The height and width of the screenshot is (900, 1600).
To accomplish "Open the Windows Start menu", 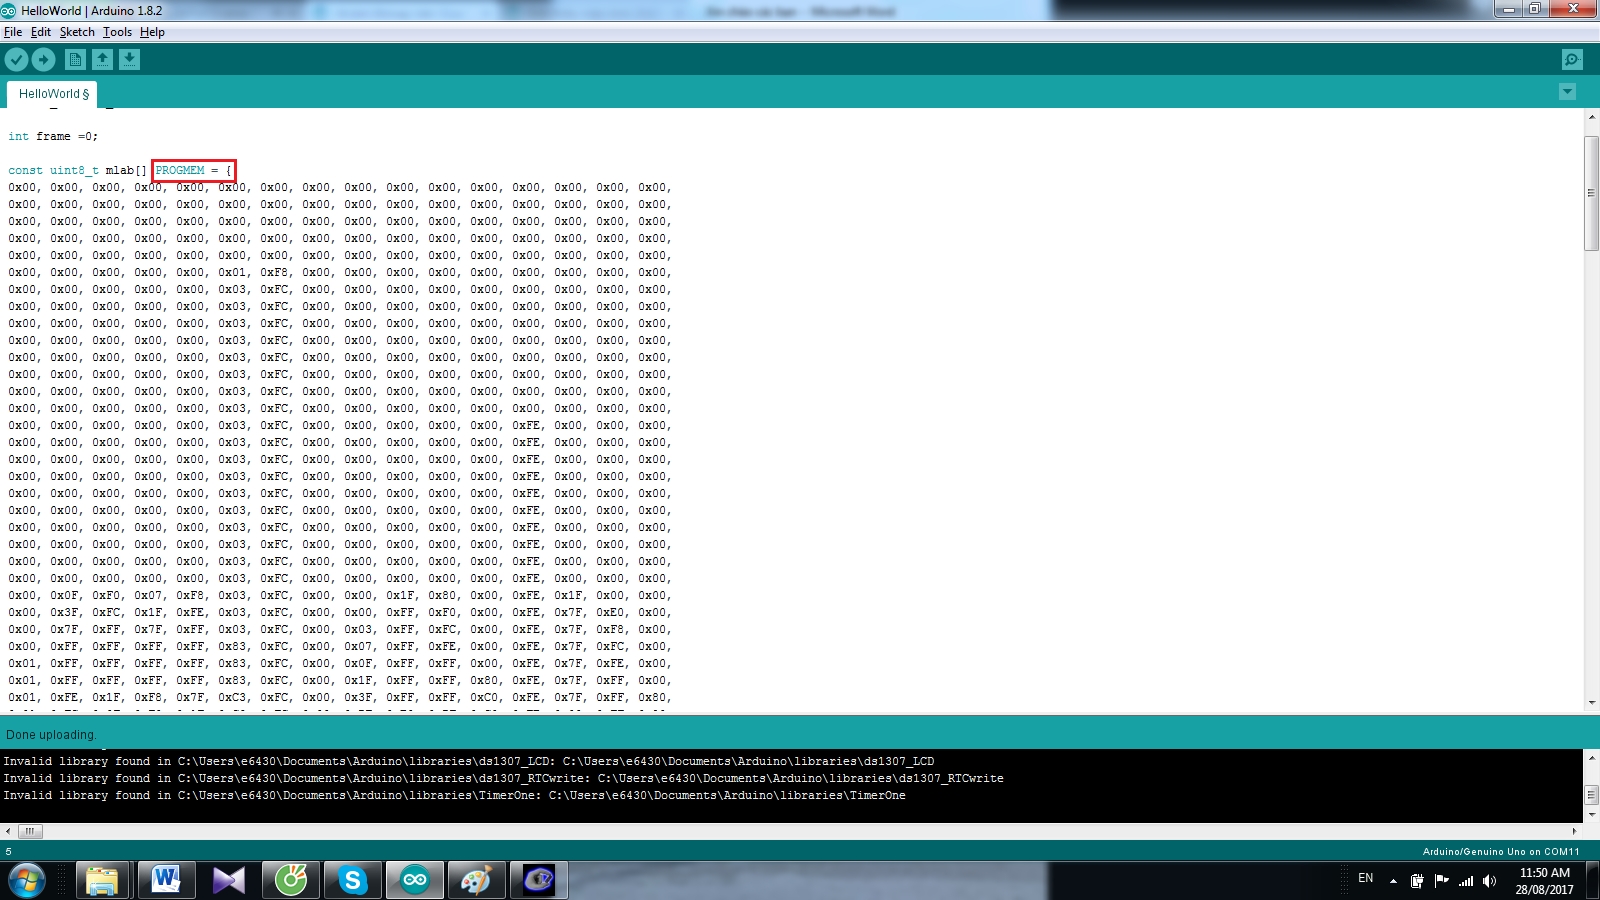I will 27,881.
